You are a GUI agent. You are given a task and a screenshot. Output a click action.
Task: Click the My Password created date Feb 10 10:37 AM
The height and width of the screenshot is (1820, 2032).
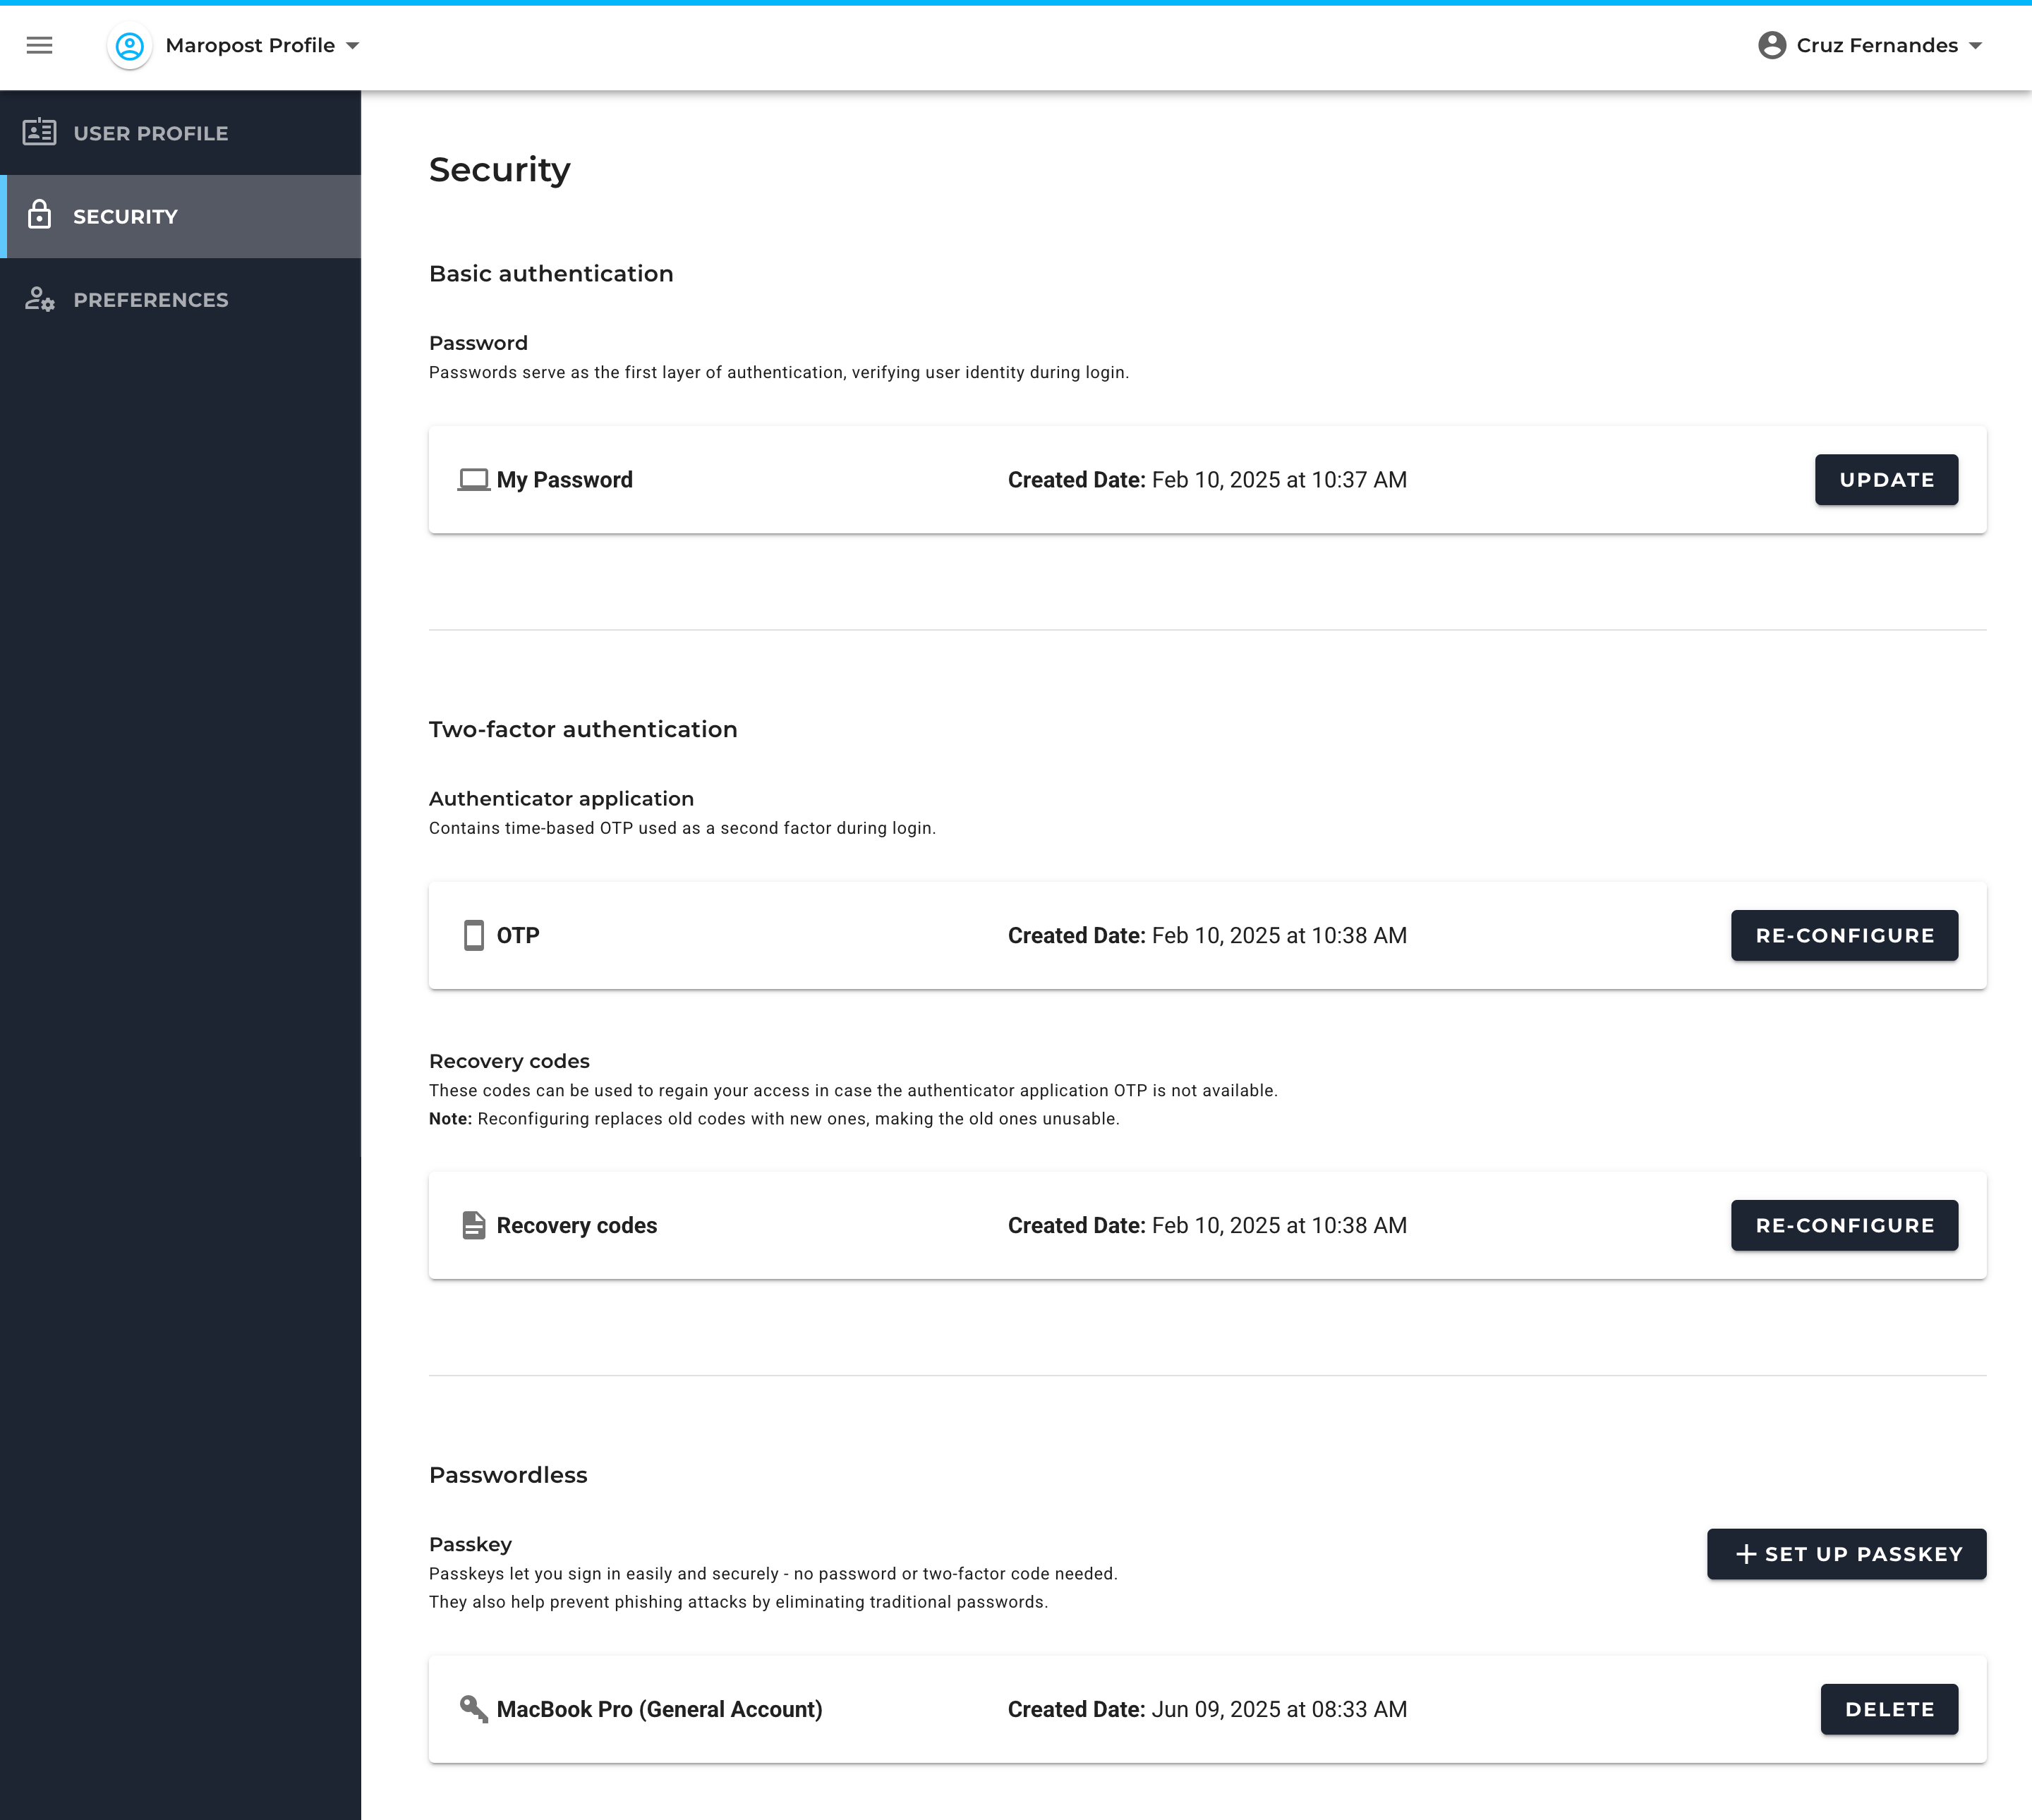pyautogui.click(x=1279, y=480)
